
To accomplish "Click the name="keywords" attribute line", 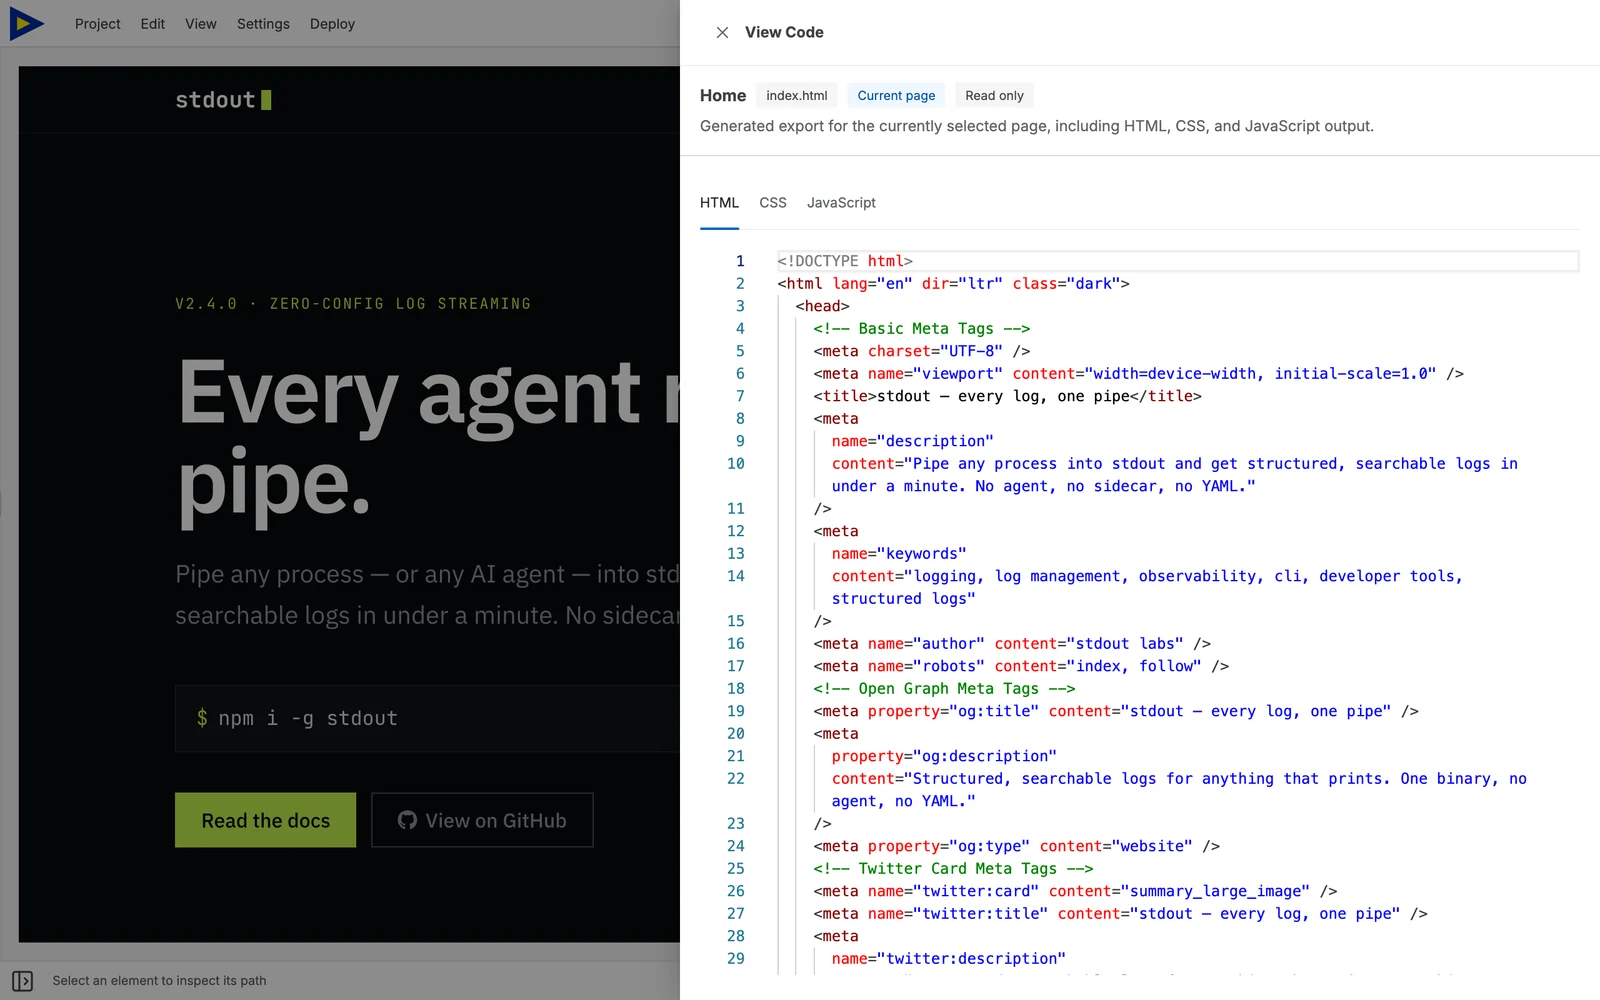I will pos(899,554).
